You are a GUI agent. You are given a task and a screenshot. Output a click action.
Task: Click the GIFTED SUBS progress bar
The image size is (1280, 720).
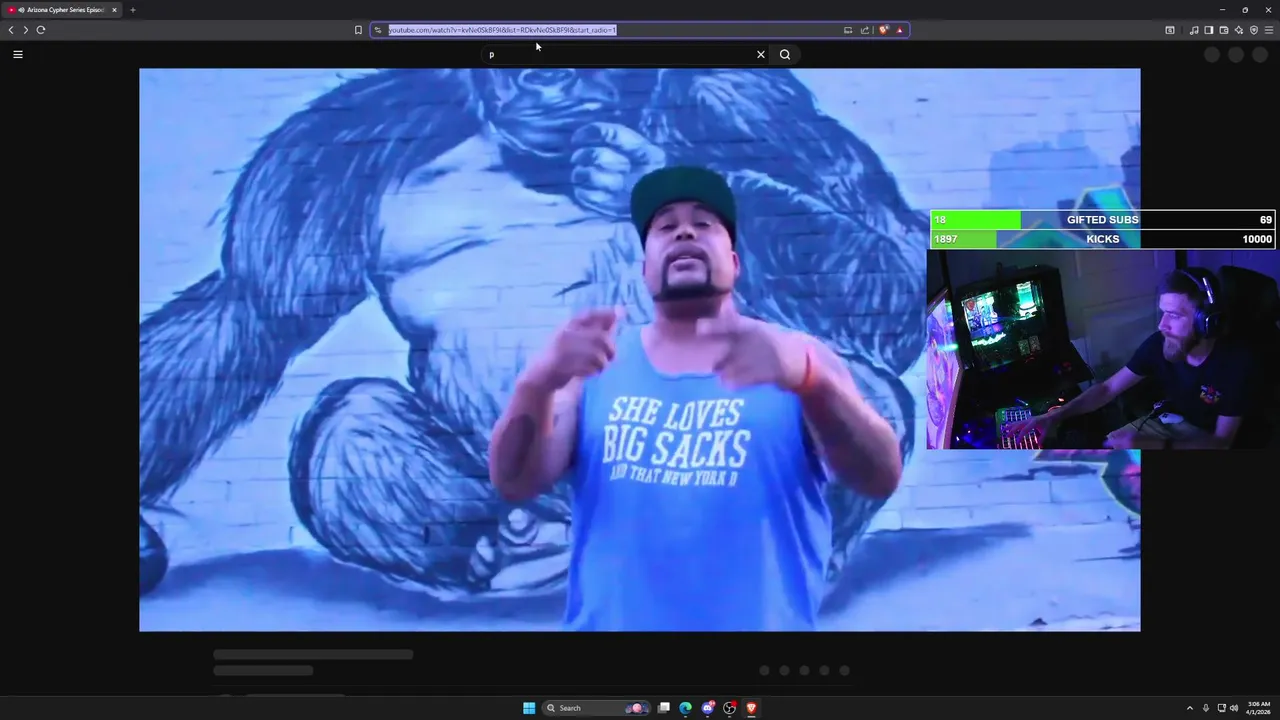click(x=1102, y=220)
